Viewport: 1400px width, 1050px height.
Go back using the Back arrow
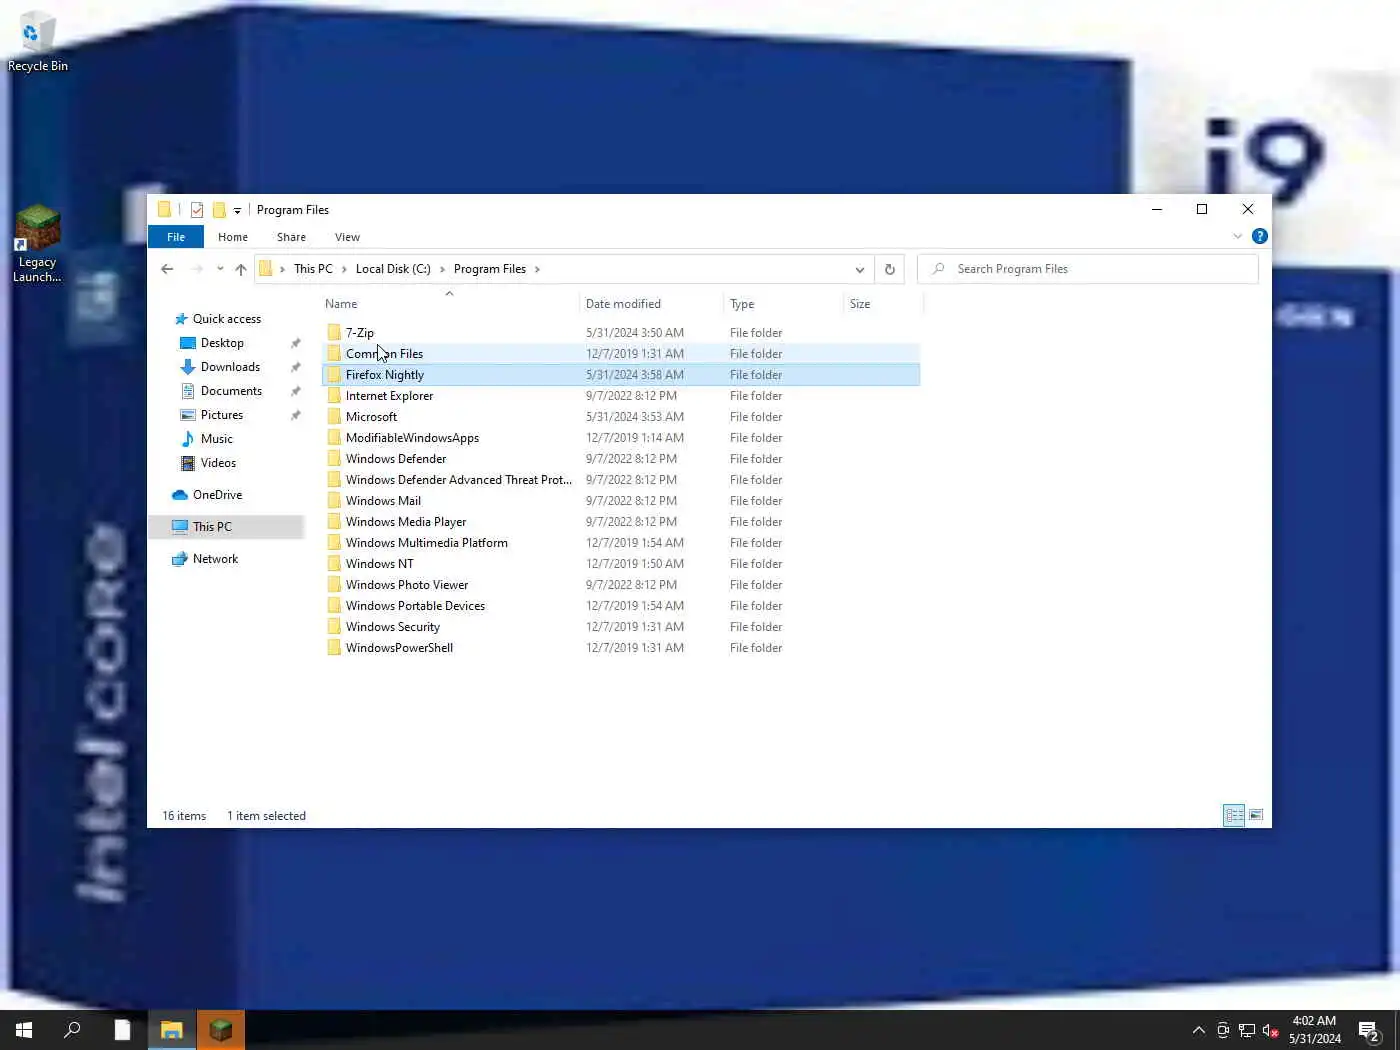[167, 269]
